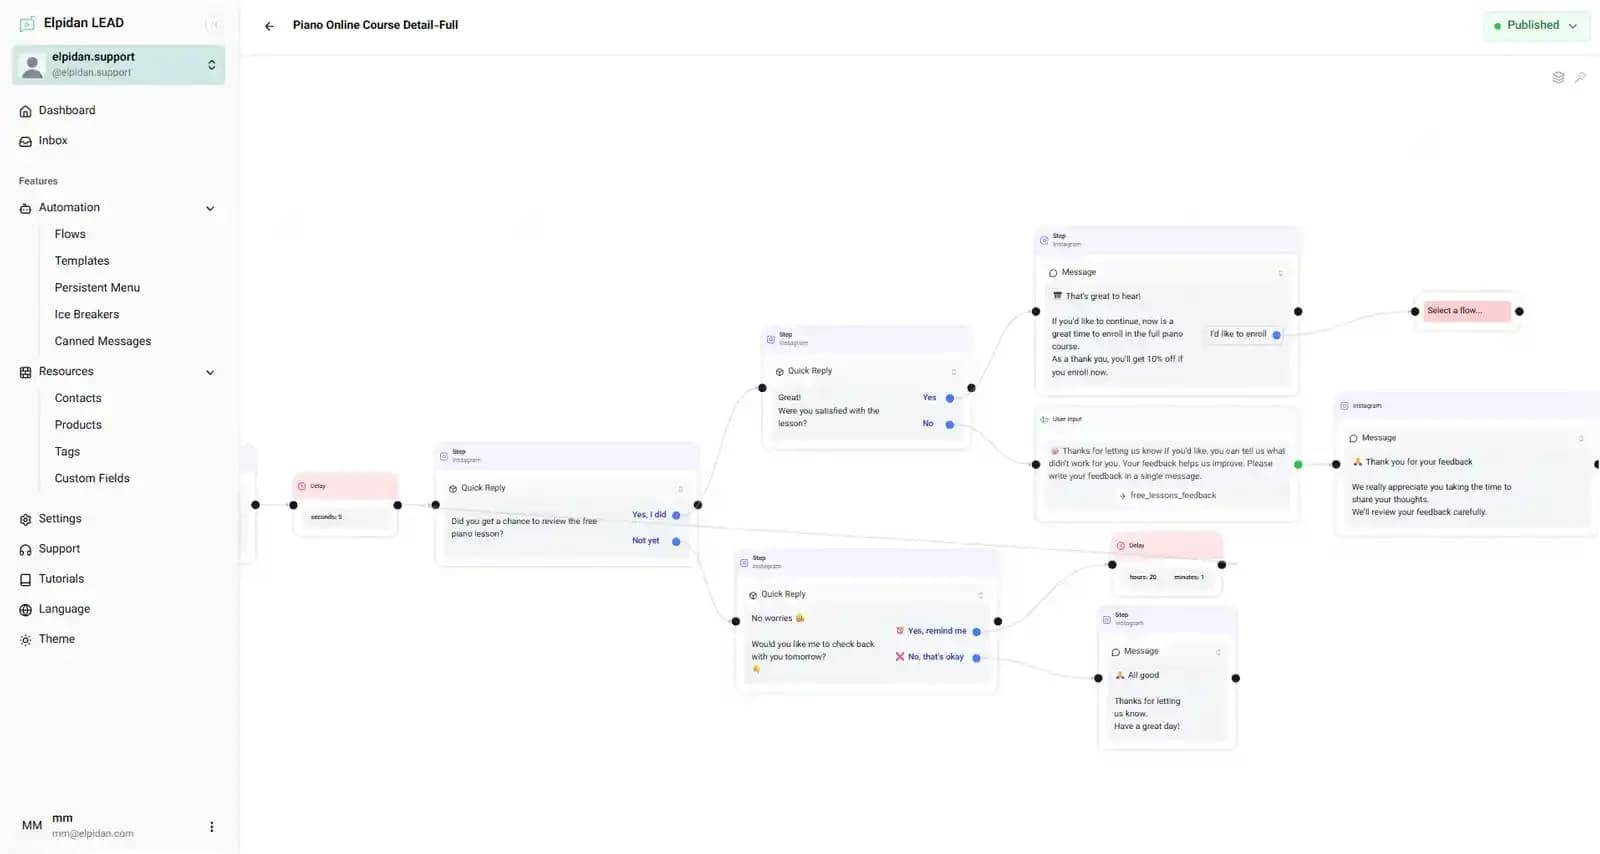Click the Instagram step icon above 'All good'

click(1106, 620)
